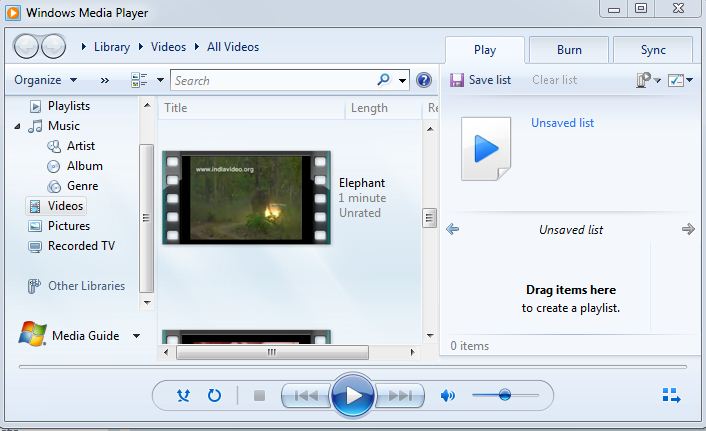The image size is (706, 431).
Task: Click the Save list floppy icon
Action: point(457,80)
